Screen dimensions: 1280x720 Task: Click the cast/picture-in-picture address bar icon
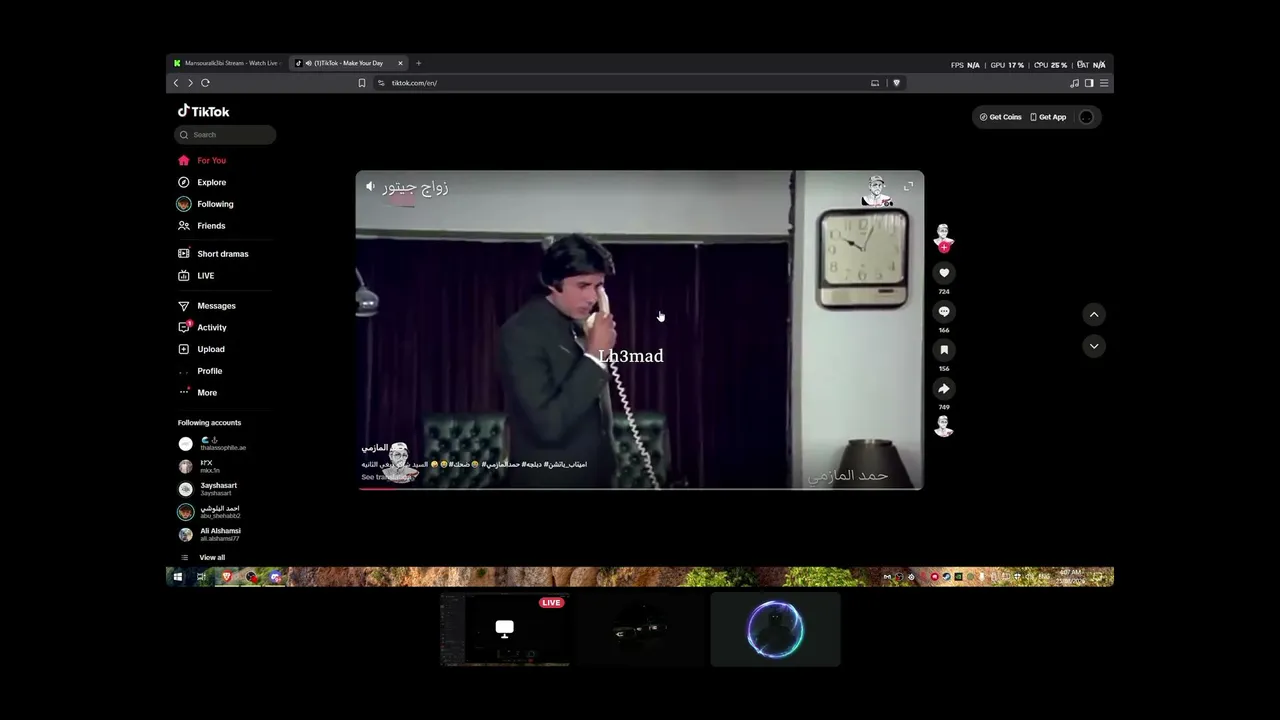pos(875,83)
